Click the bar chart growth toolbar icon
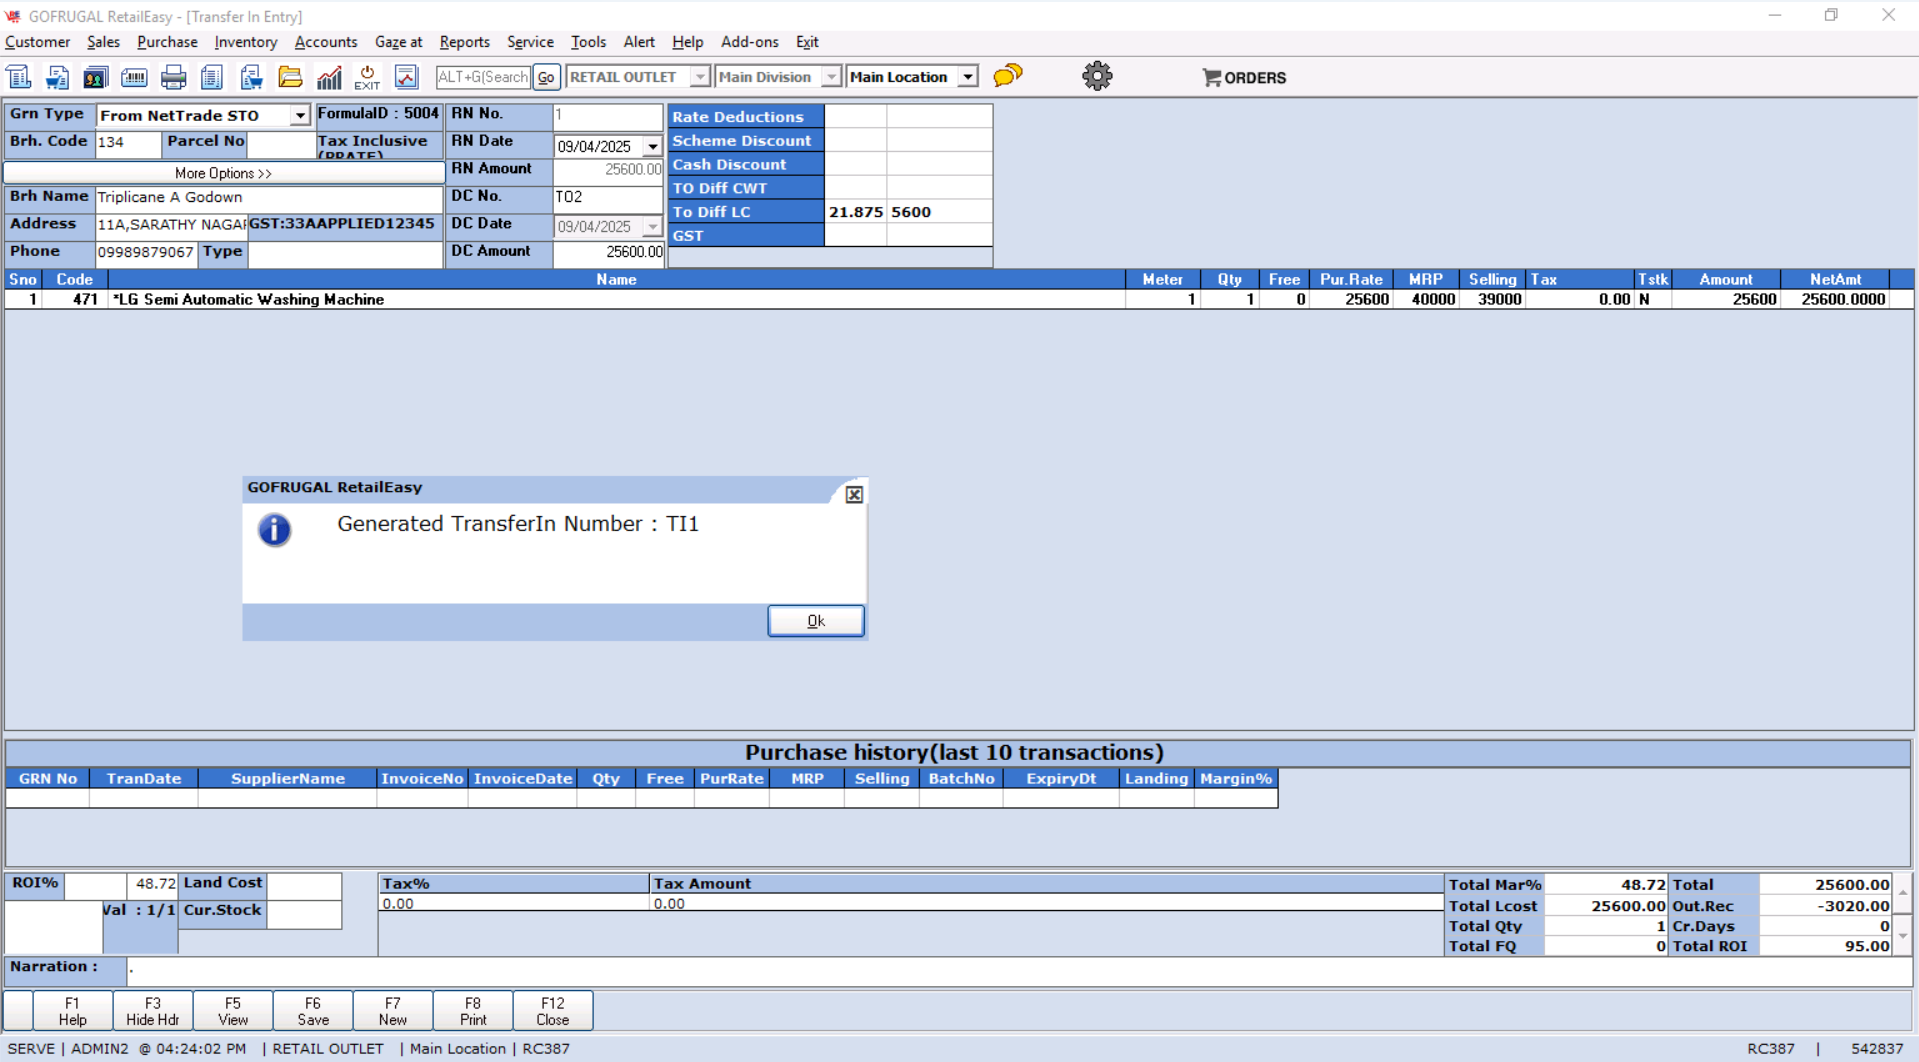Screen dimensions: 1919x1062 329,77
